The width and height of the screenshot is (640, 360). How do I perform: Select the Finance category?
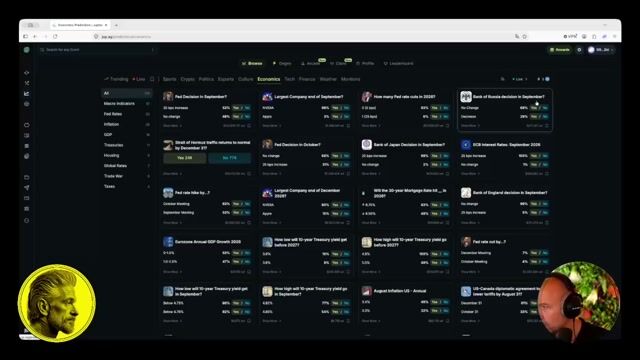(x=307, y=79)
